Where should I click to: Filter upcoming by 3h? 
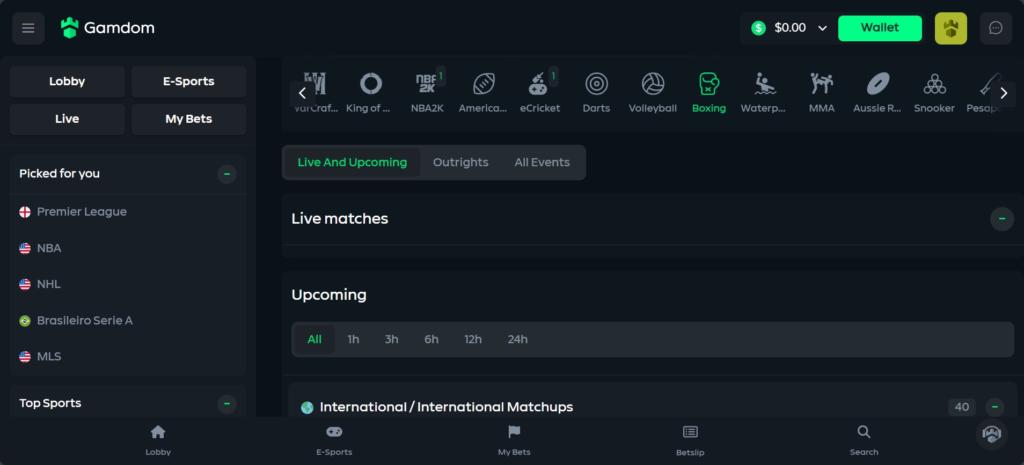point(391,340)
